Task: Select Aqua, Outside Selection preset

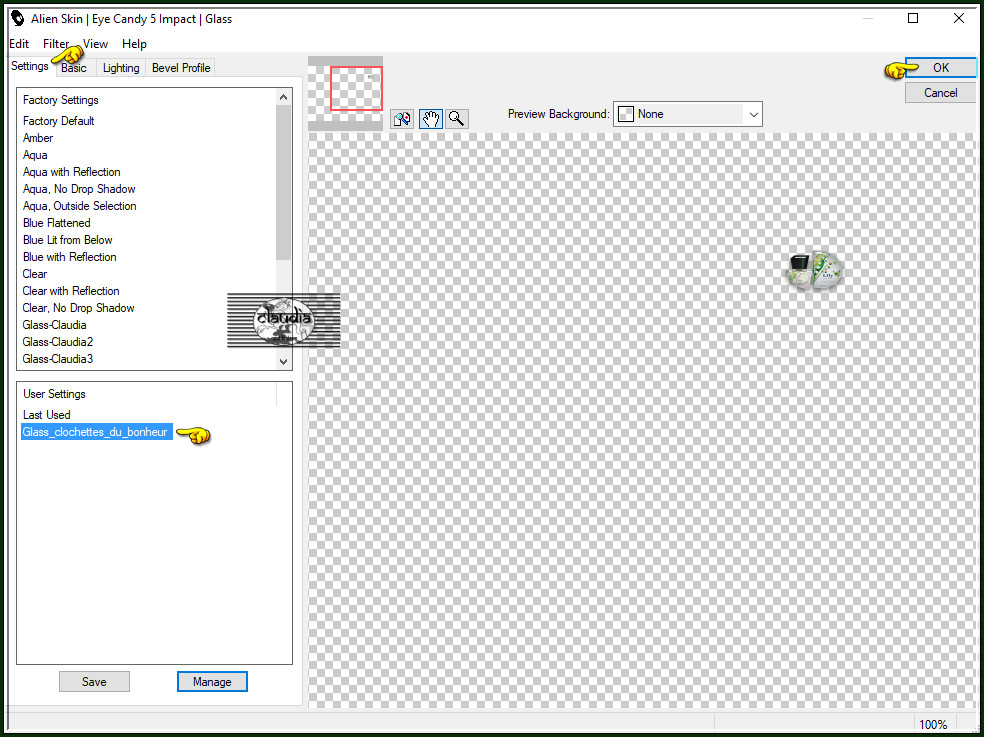Action: pyautogui.click(x=80, y=206)
